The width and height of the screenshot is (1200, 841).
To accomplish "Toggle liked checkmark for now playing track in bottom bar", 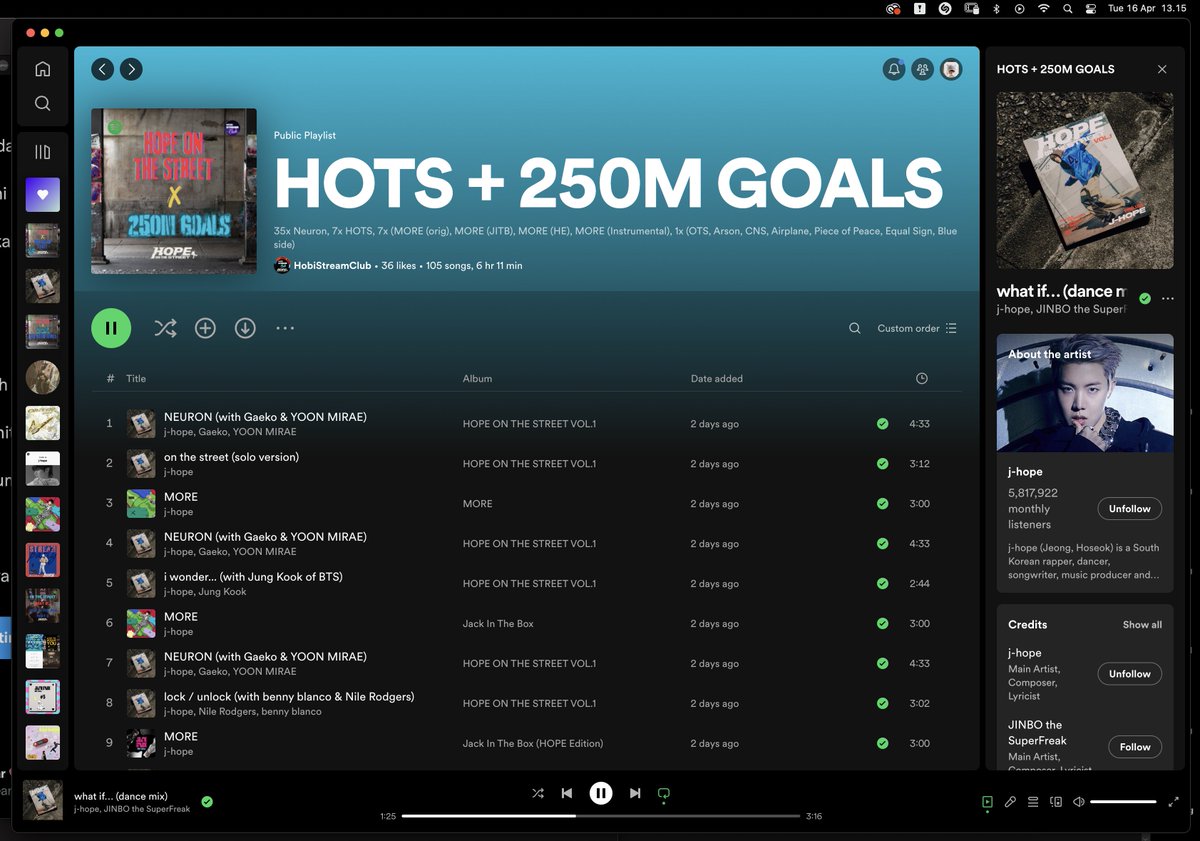I will pos(207,801).
